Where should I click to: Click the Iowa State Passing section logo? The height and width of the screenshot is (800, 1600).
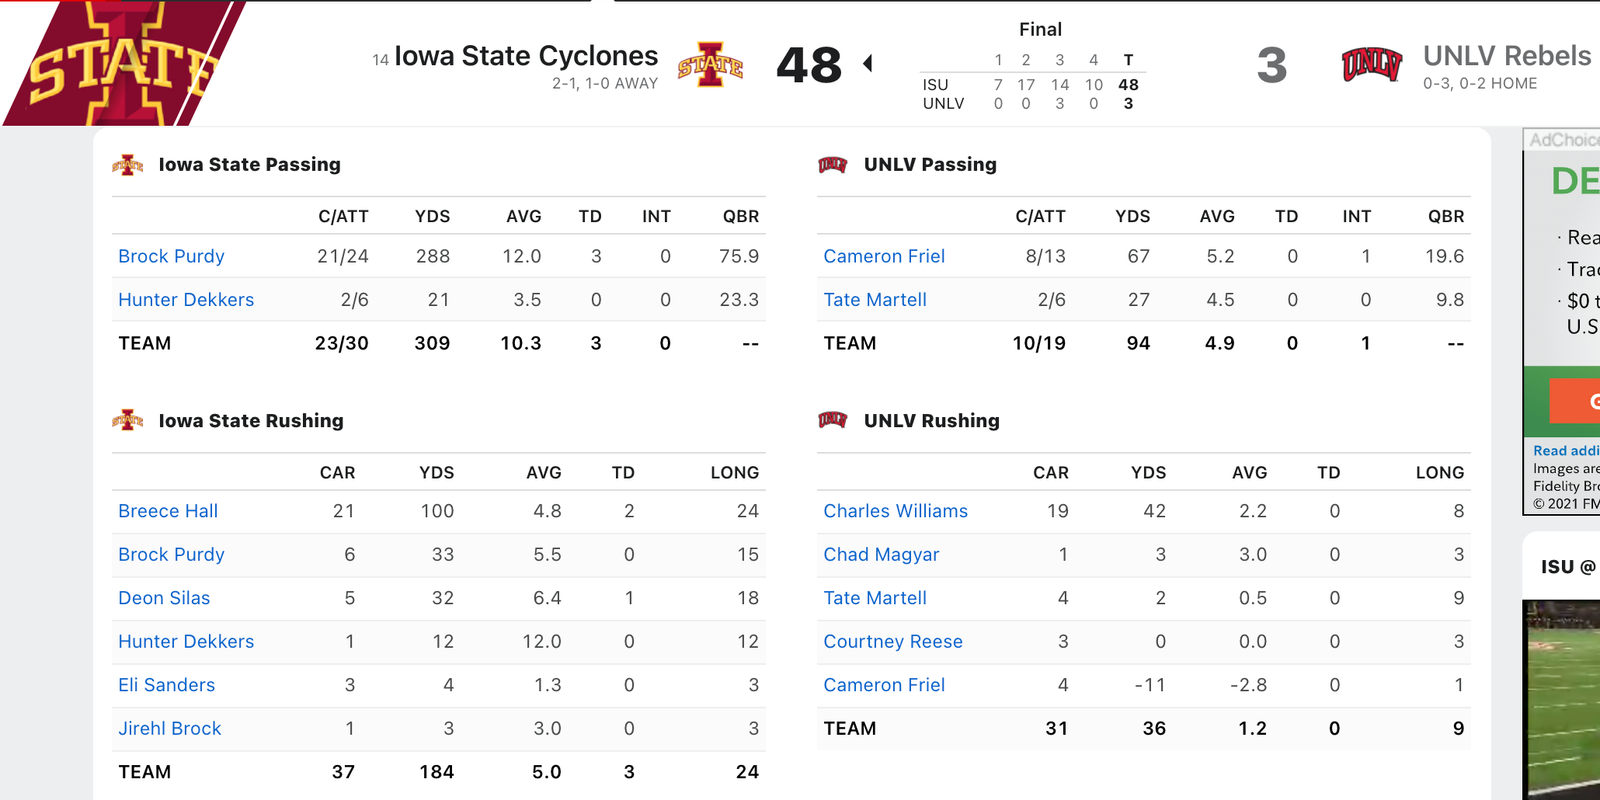point(128,165)
